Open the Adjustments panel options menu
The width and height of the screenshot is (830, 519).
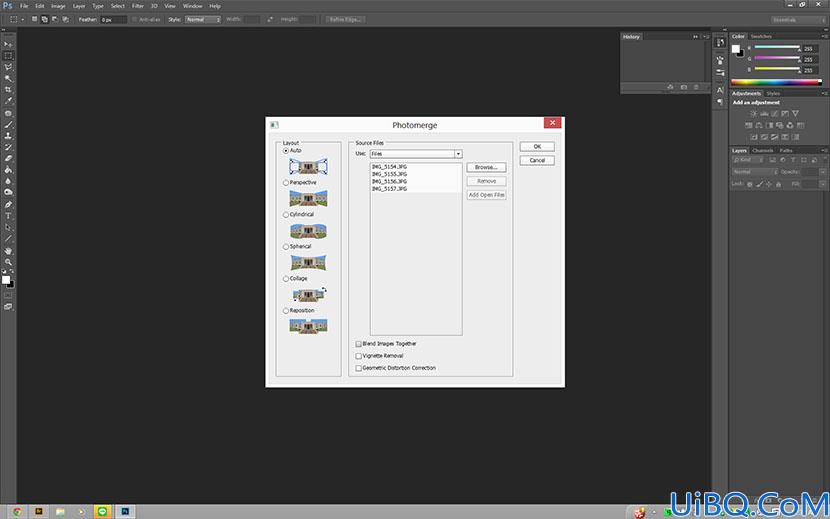(x=825, y=94)
